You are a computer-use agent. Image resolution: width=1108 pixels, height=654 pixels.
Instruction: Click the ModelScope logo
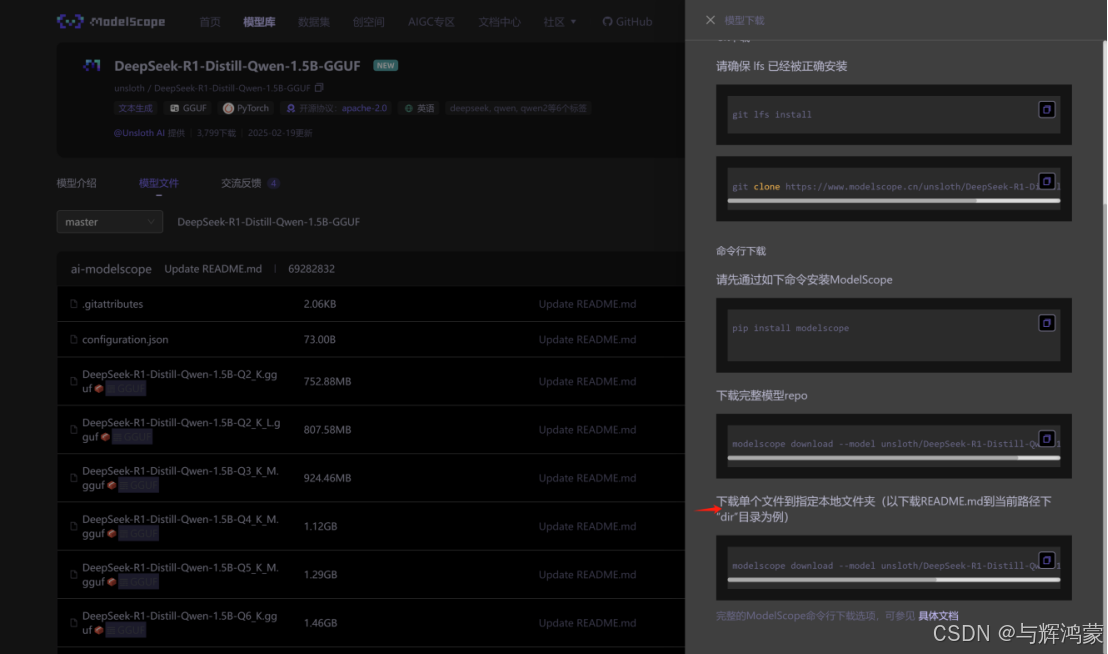click(x=111, y=22)
